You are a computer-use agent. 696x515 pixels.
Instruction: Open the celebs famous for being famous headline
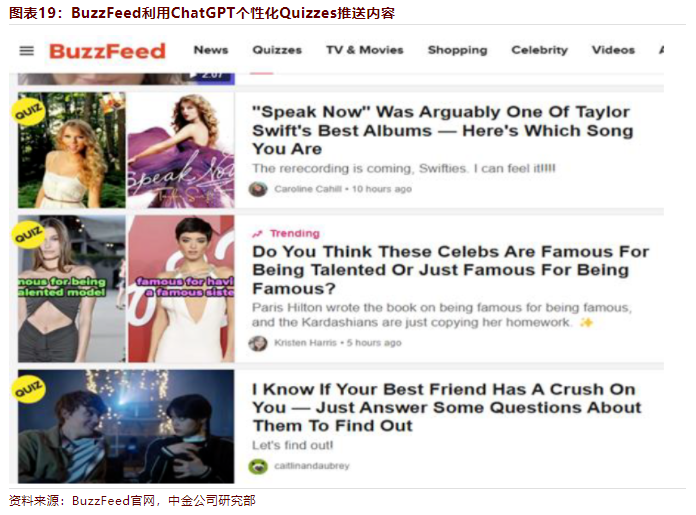tap(451, 270)
